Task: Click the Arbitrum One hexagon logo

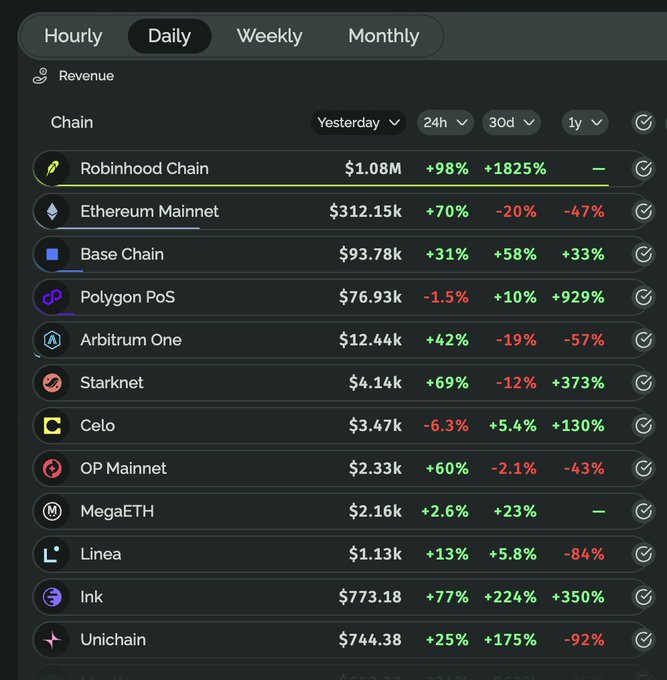Action: pos(52,340)
